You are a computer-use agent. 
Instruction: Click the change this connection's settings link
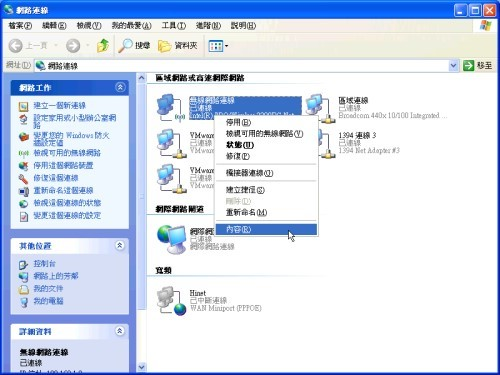(67, 216)
